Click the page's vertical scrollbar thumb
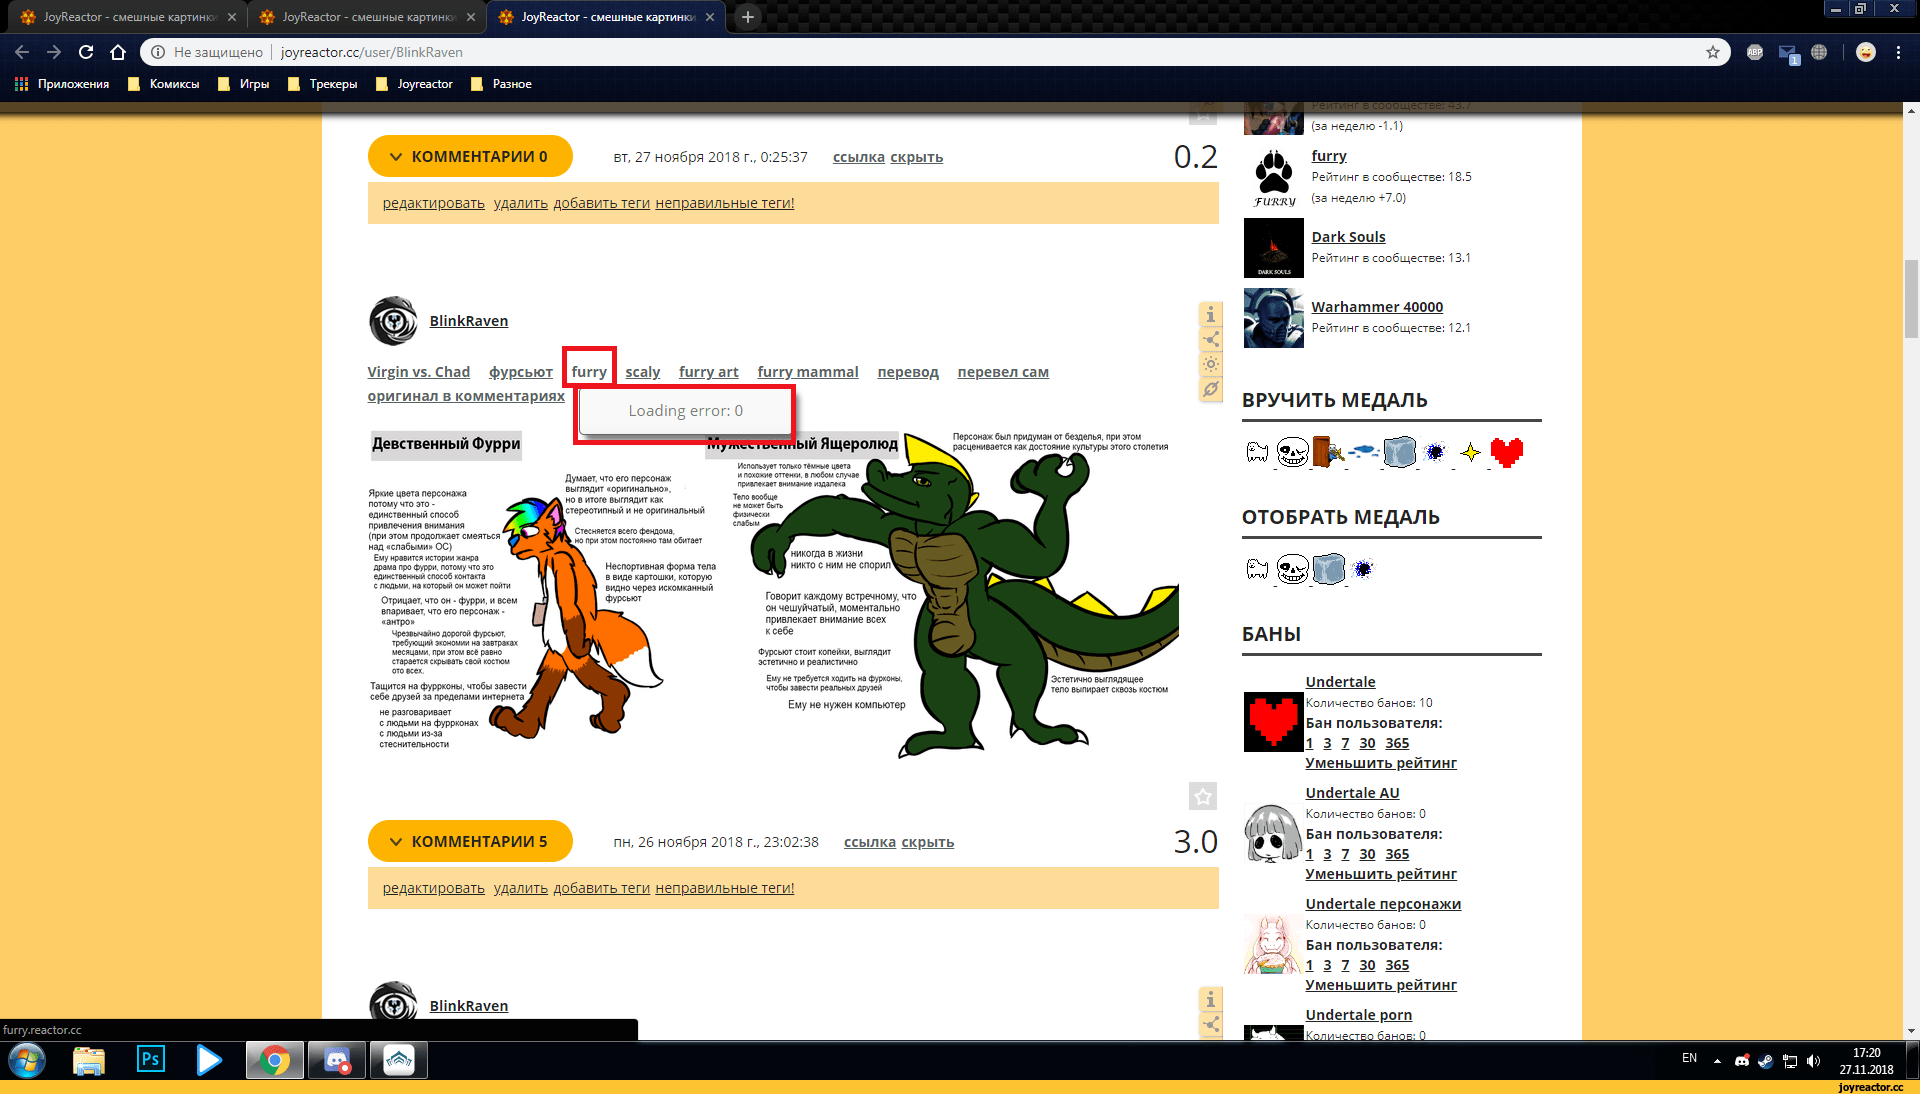 click(x=1911, y=298)
